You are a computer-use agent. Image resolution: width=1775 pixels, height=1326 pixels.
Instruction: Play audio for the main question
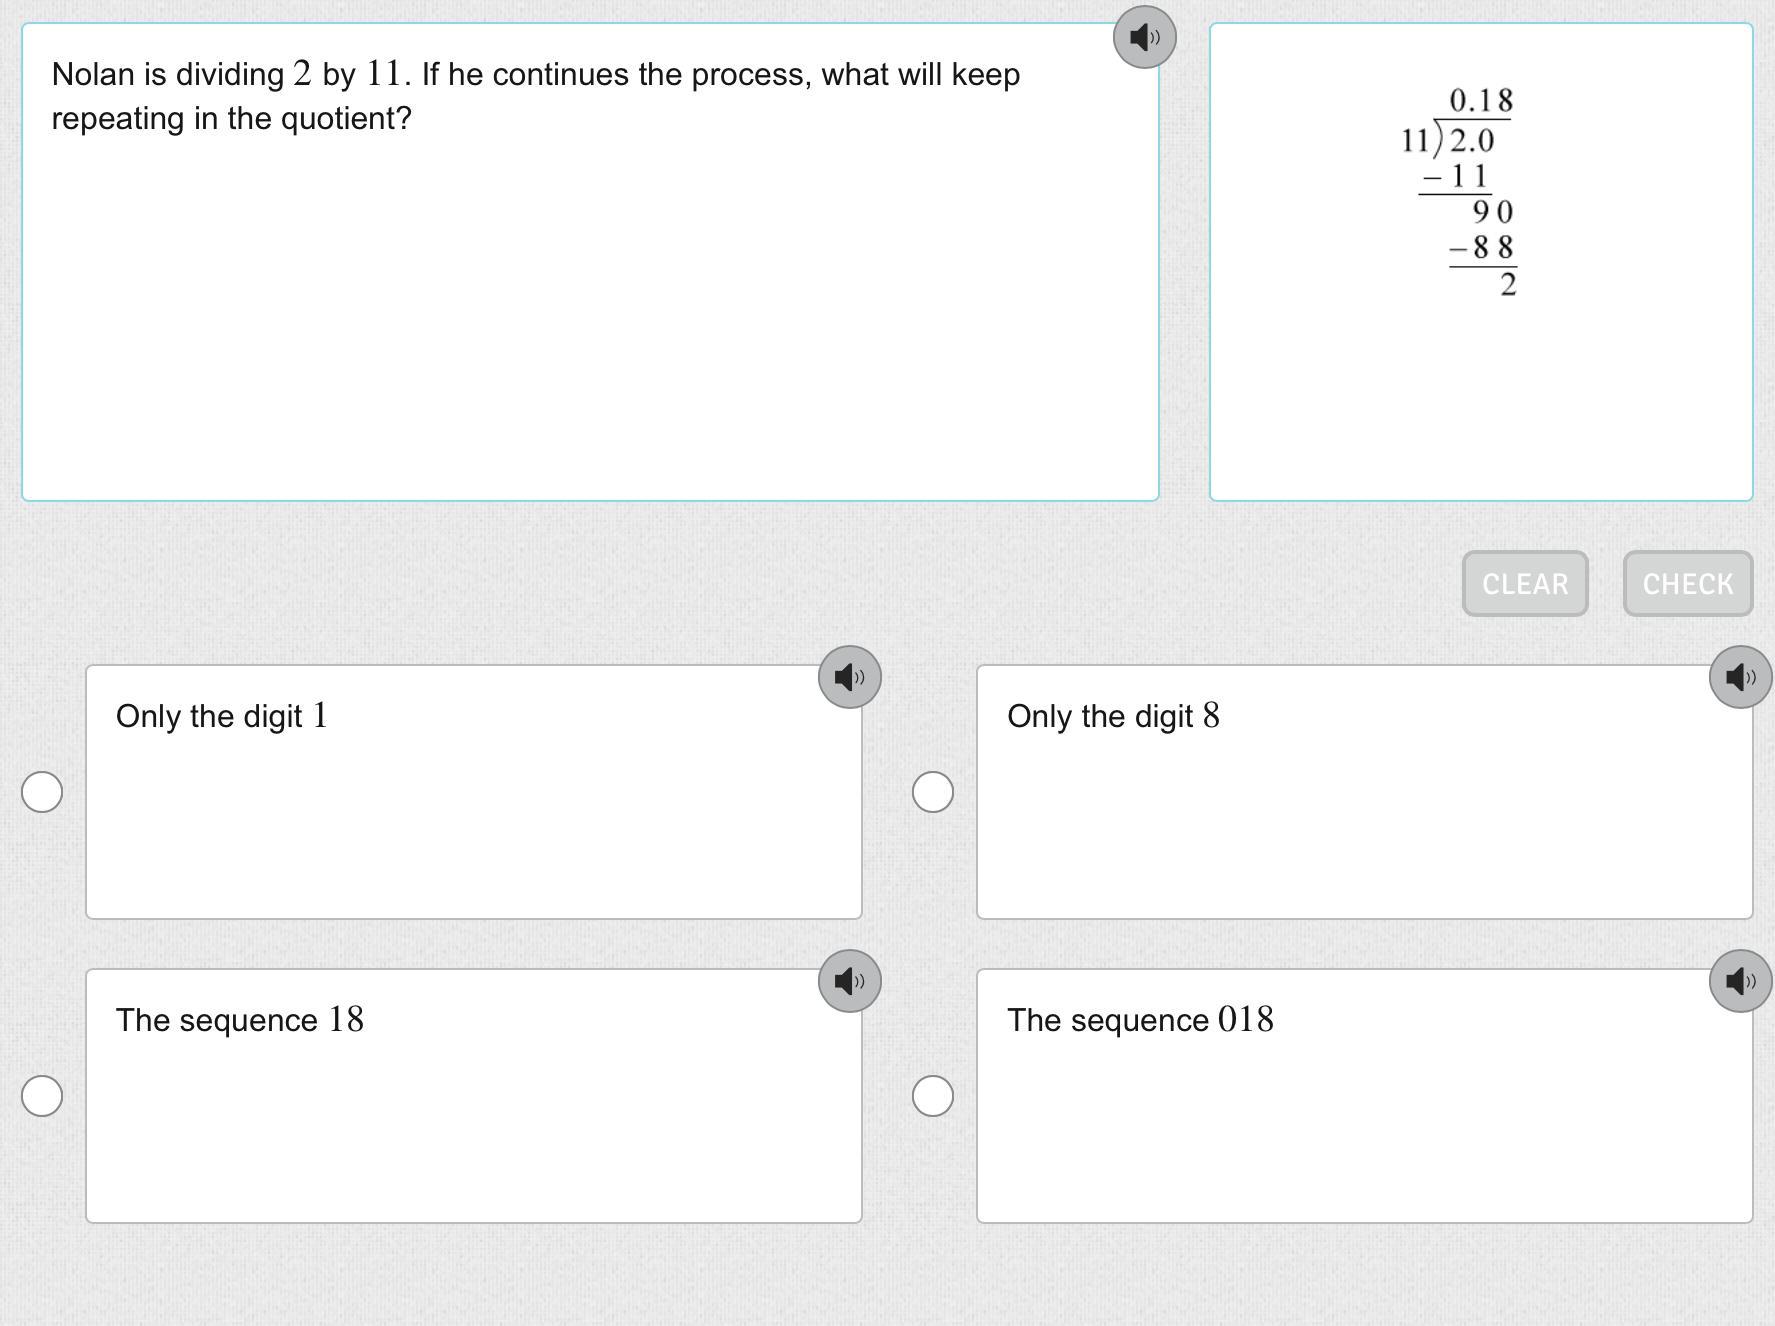(1144, 37)
